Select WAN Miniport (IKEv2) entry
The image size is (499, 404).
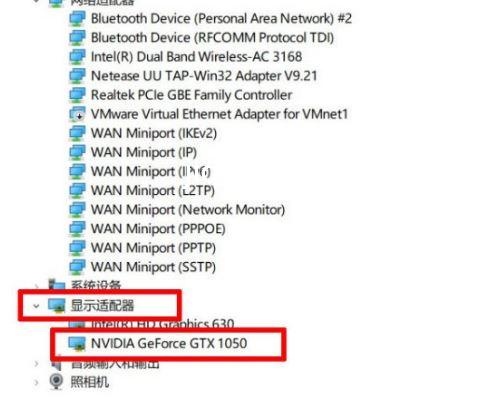click(x=154, y=133)
